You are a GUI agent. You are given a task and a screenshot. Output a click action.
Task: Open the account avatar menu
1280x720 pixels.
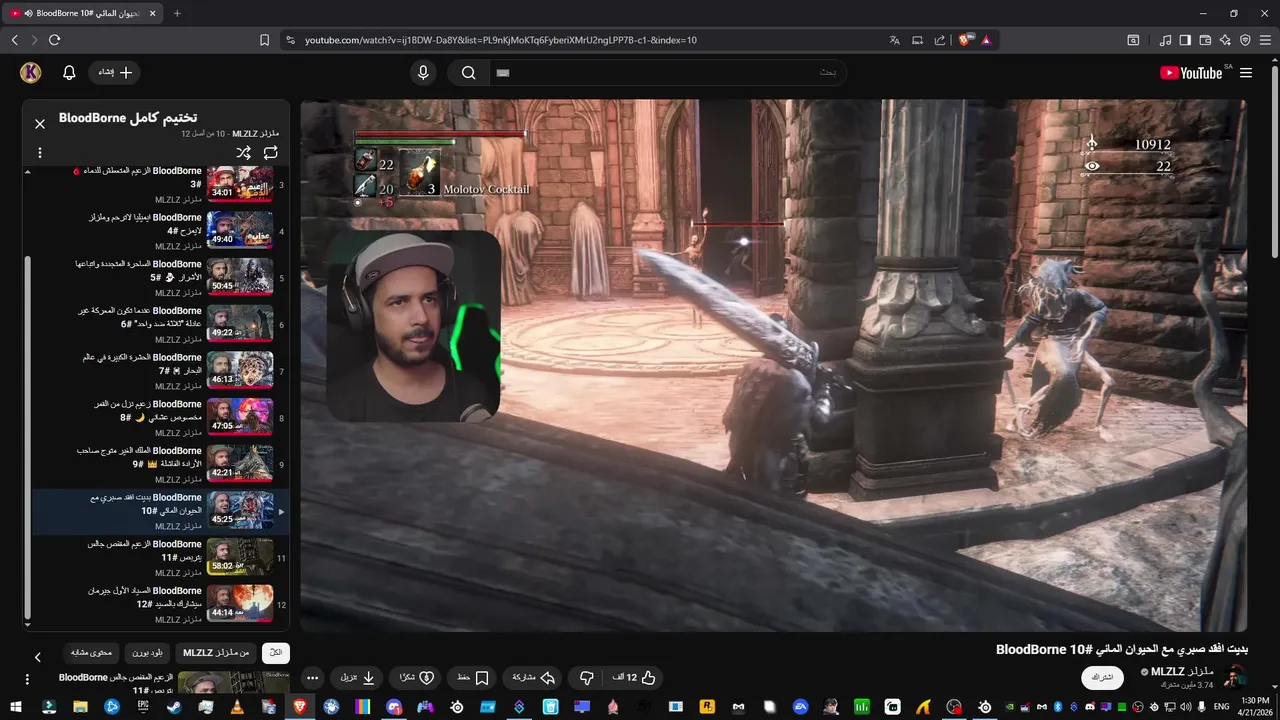pos(31,73)
